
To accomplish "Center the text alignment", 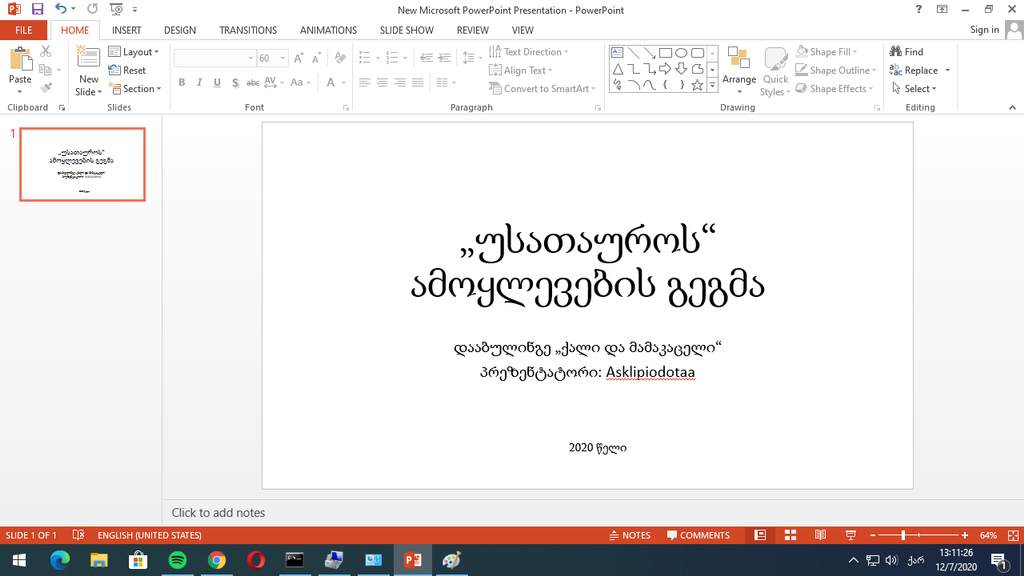I will (x=382, y=82).
